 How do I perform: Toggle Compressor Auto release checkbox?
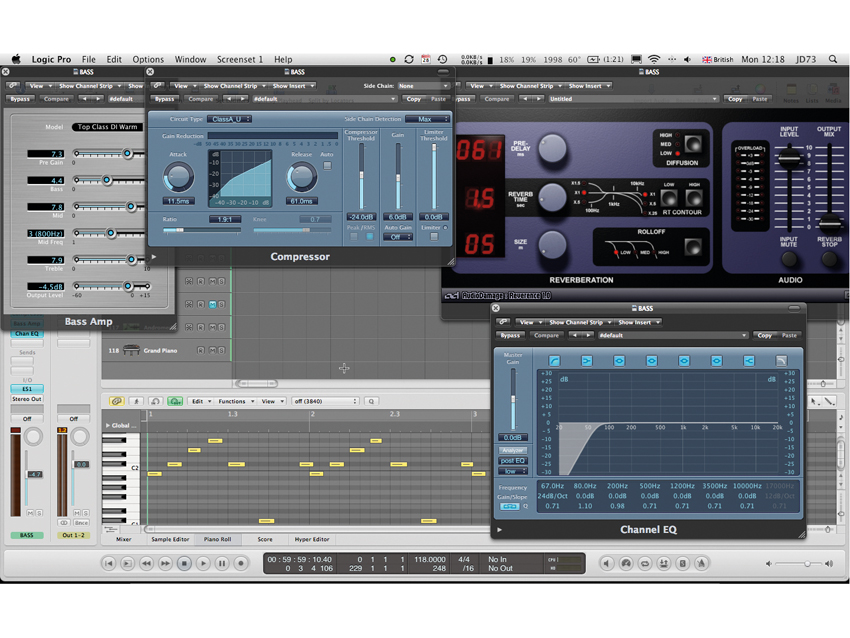327,165
